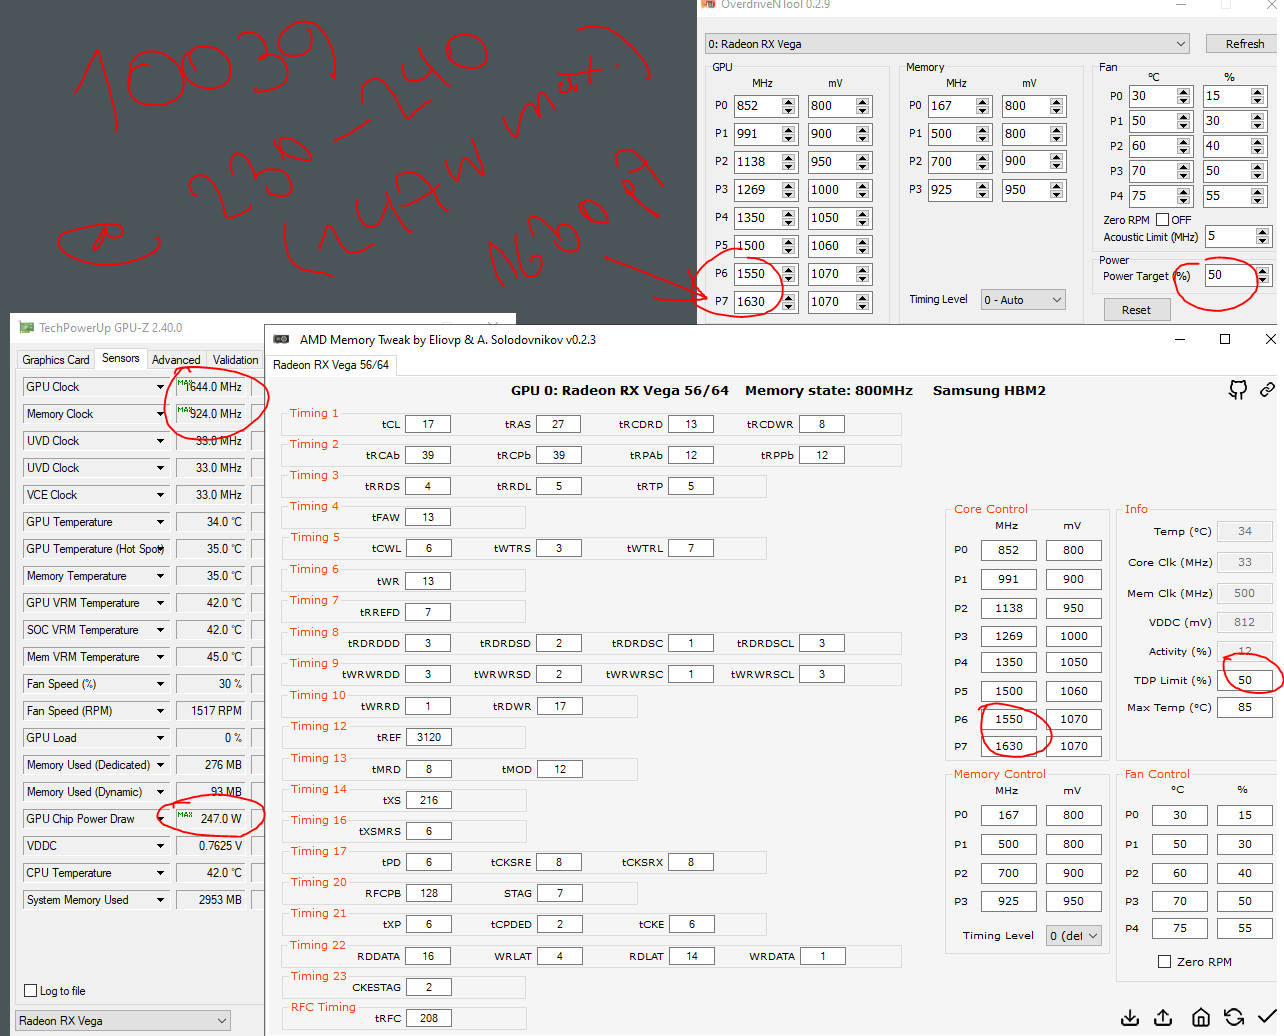
Task: Click the RFCPB field showing 128
Action: (429, 893)
